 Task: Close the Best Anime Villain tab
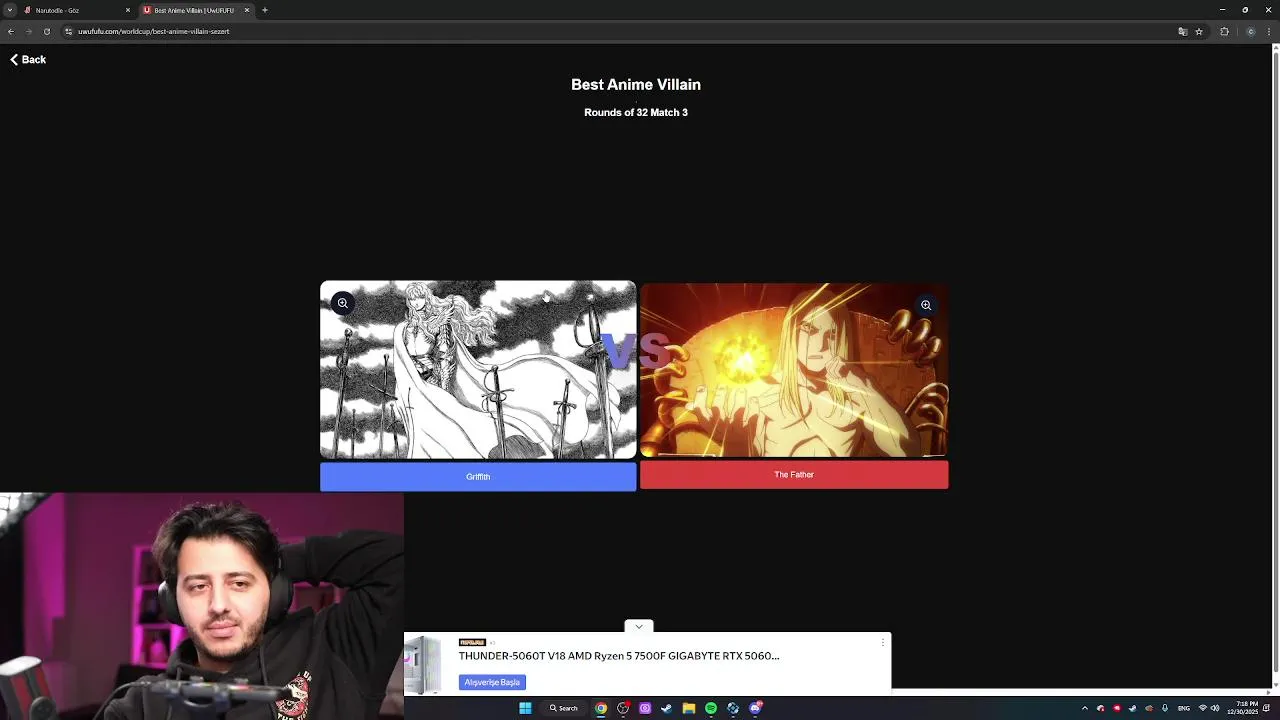click(x=247, y=10)
